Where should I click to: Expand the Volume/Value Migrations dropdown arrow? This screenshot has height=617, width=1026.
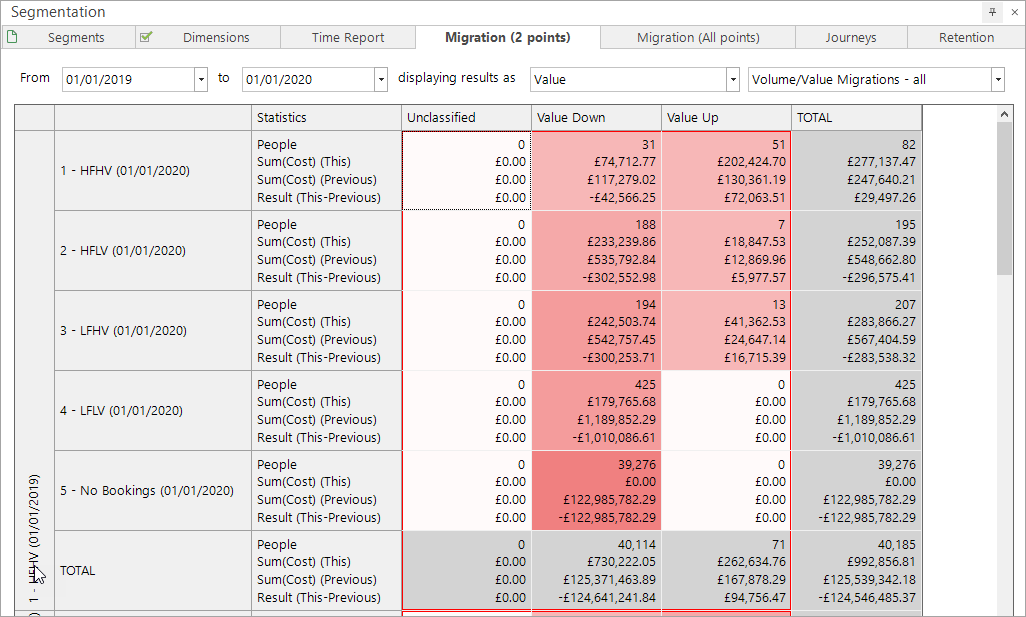998,80
